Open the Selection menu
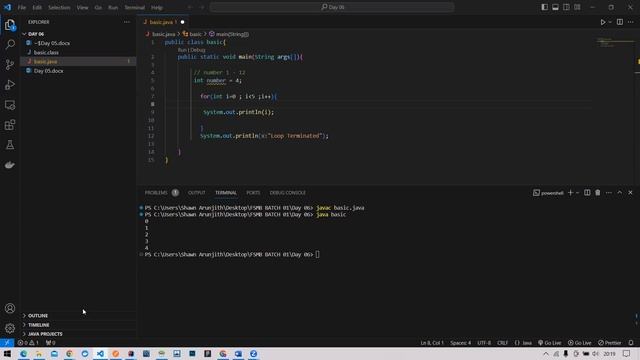 click(x=59, y=7)
